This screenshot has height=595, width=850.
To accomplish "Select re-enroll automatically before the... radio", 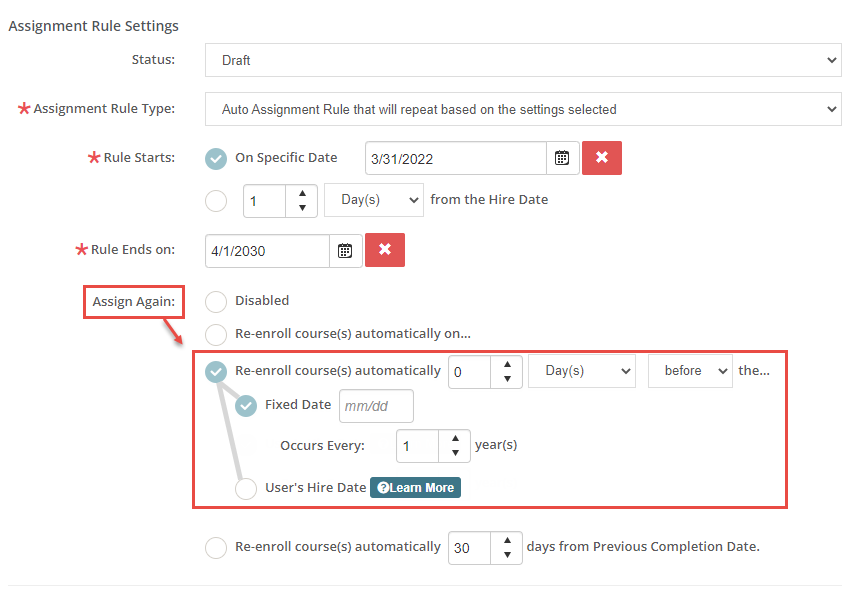I will 216,372.
